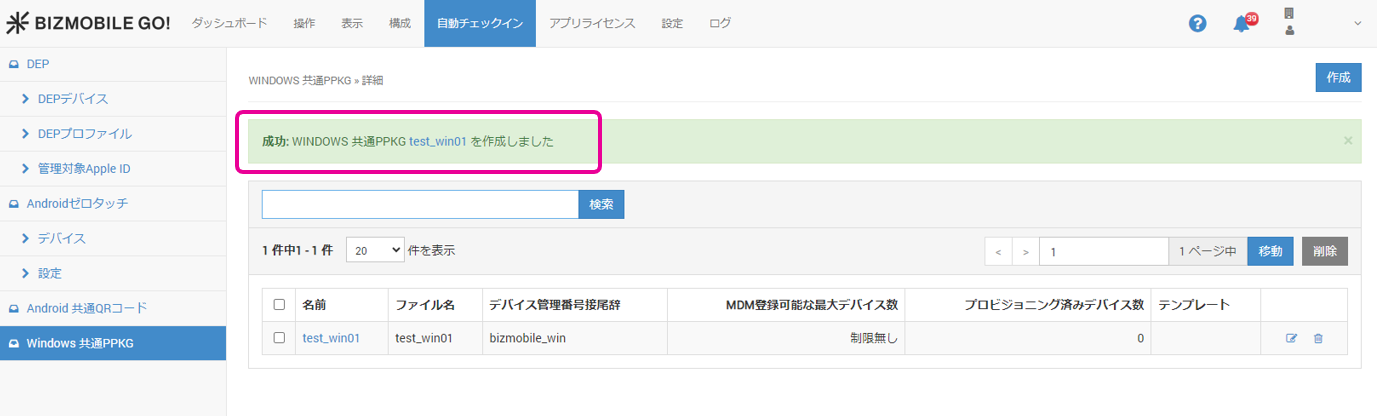This screenshot has height=416, width=1377.
Task: Click the 作成 button
Action: coord(1338,77)
